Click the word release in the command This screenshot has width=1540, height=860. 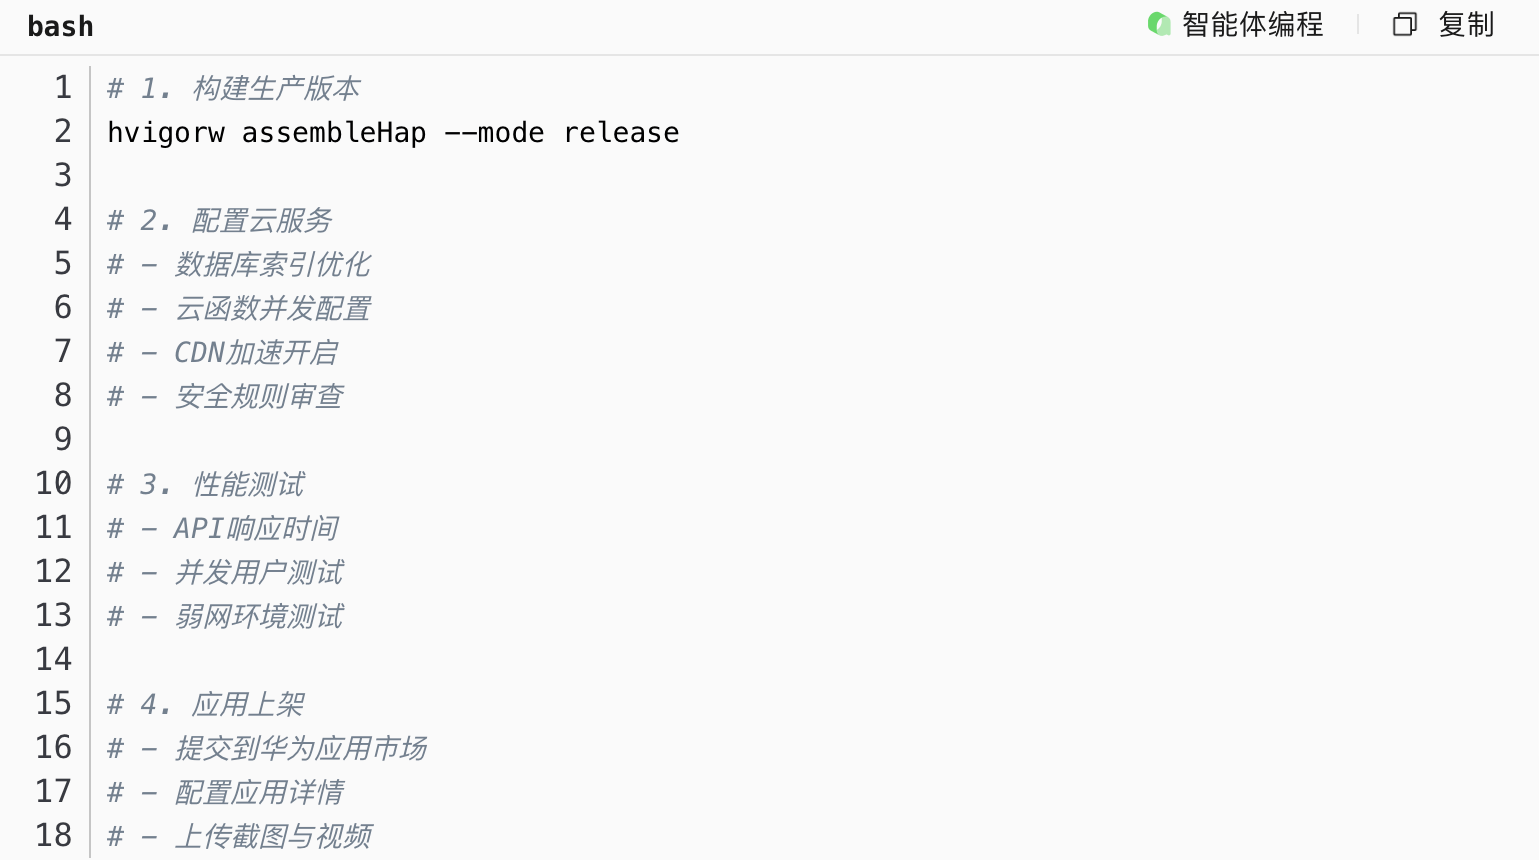point(621,133)
